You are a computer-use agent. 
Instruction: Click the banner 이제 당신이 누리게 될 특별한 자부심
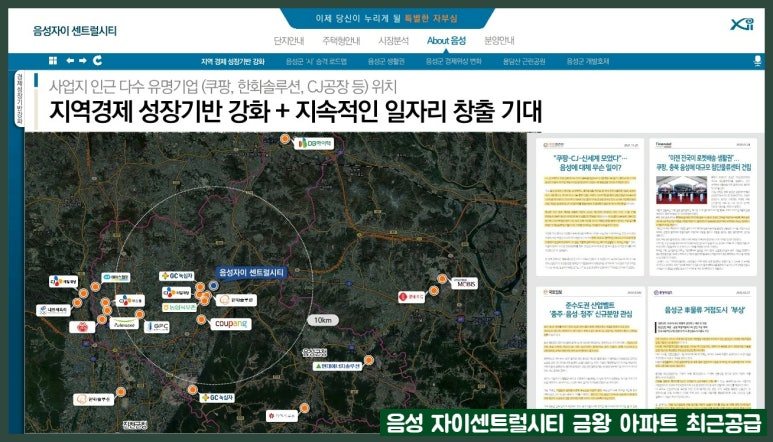(386, 19)
